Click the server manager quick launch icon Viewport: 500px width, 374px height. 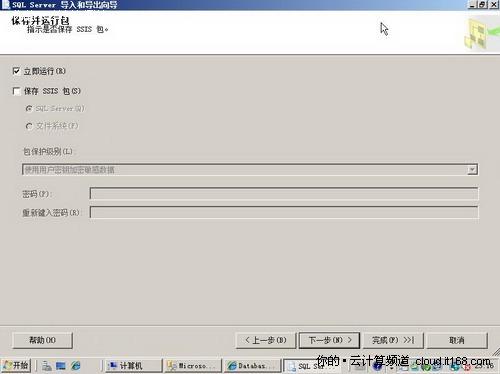click(46, 366)
